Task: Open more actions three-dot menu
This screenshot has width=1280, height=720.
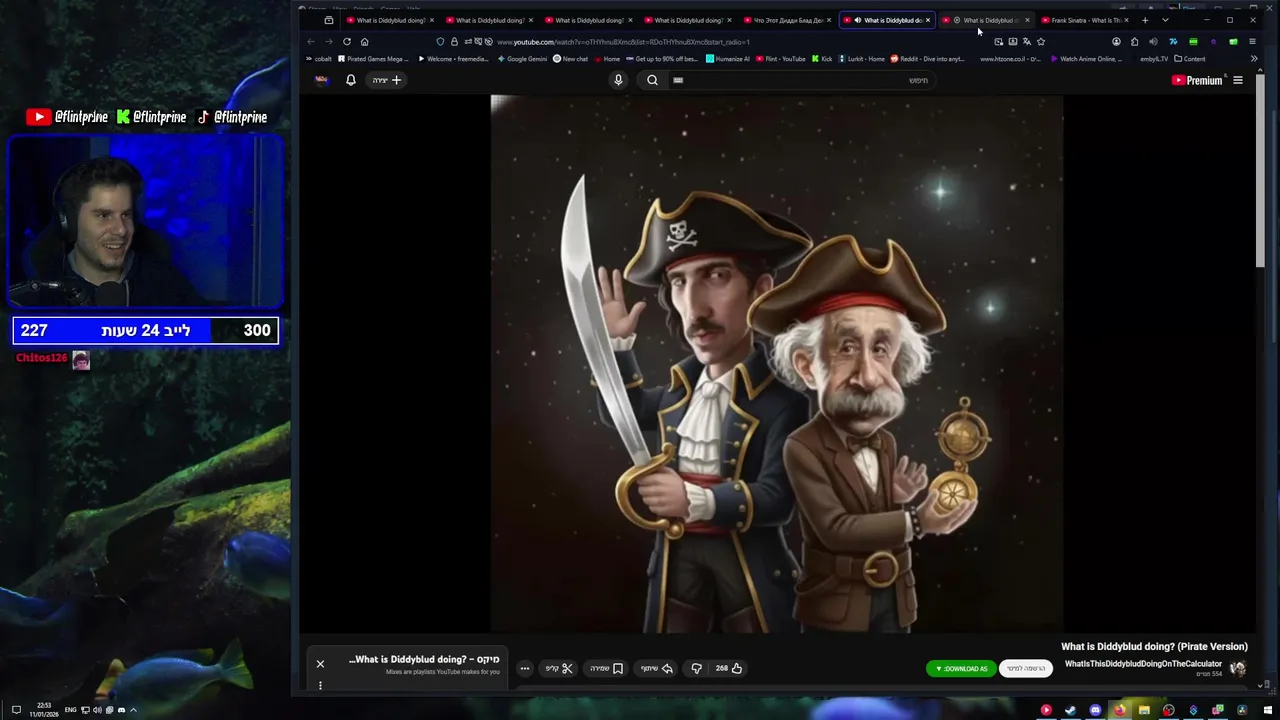Action: [x=524, y=668]
